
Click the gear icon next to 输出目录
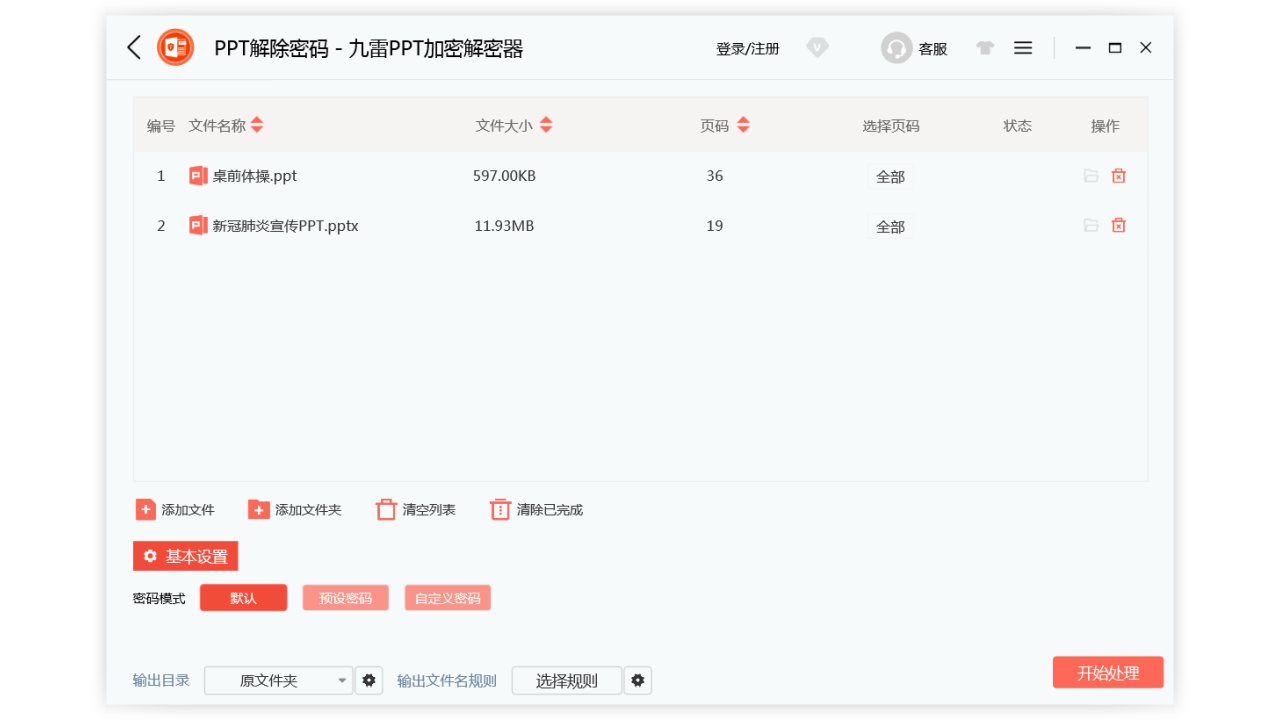coord(369,680)
